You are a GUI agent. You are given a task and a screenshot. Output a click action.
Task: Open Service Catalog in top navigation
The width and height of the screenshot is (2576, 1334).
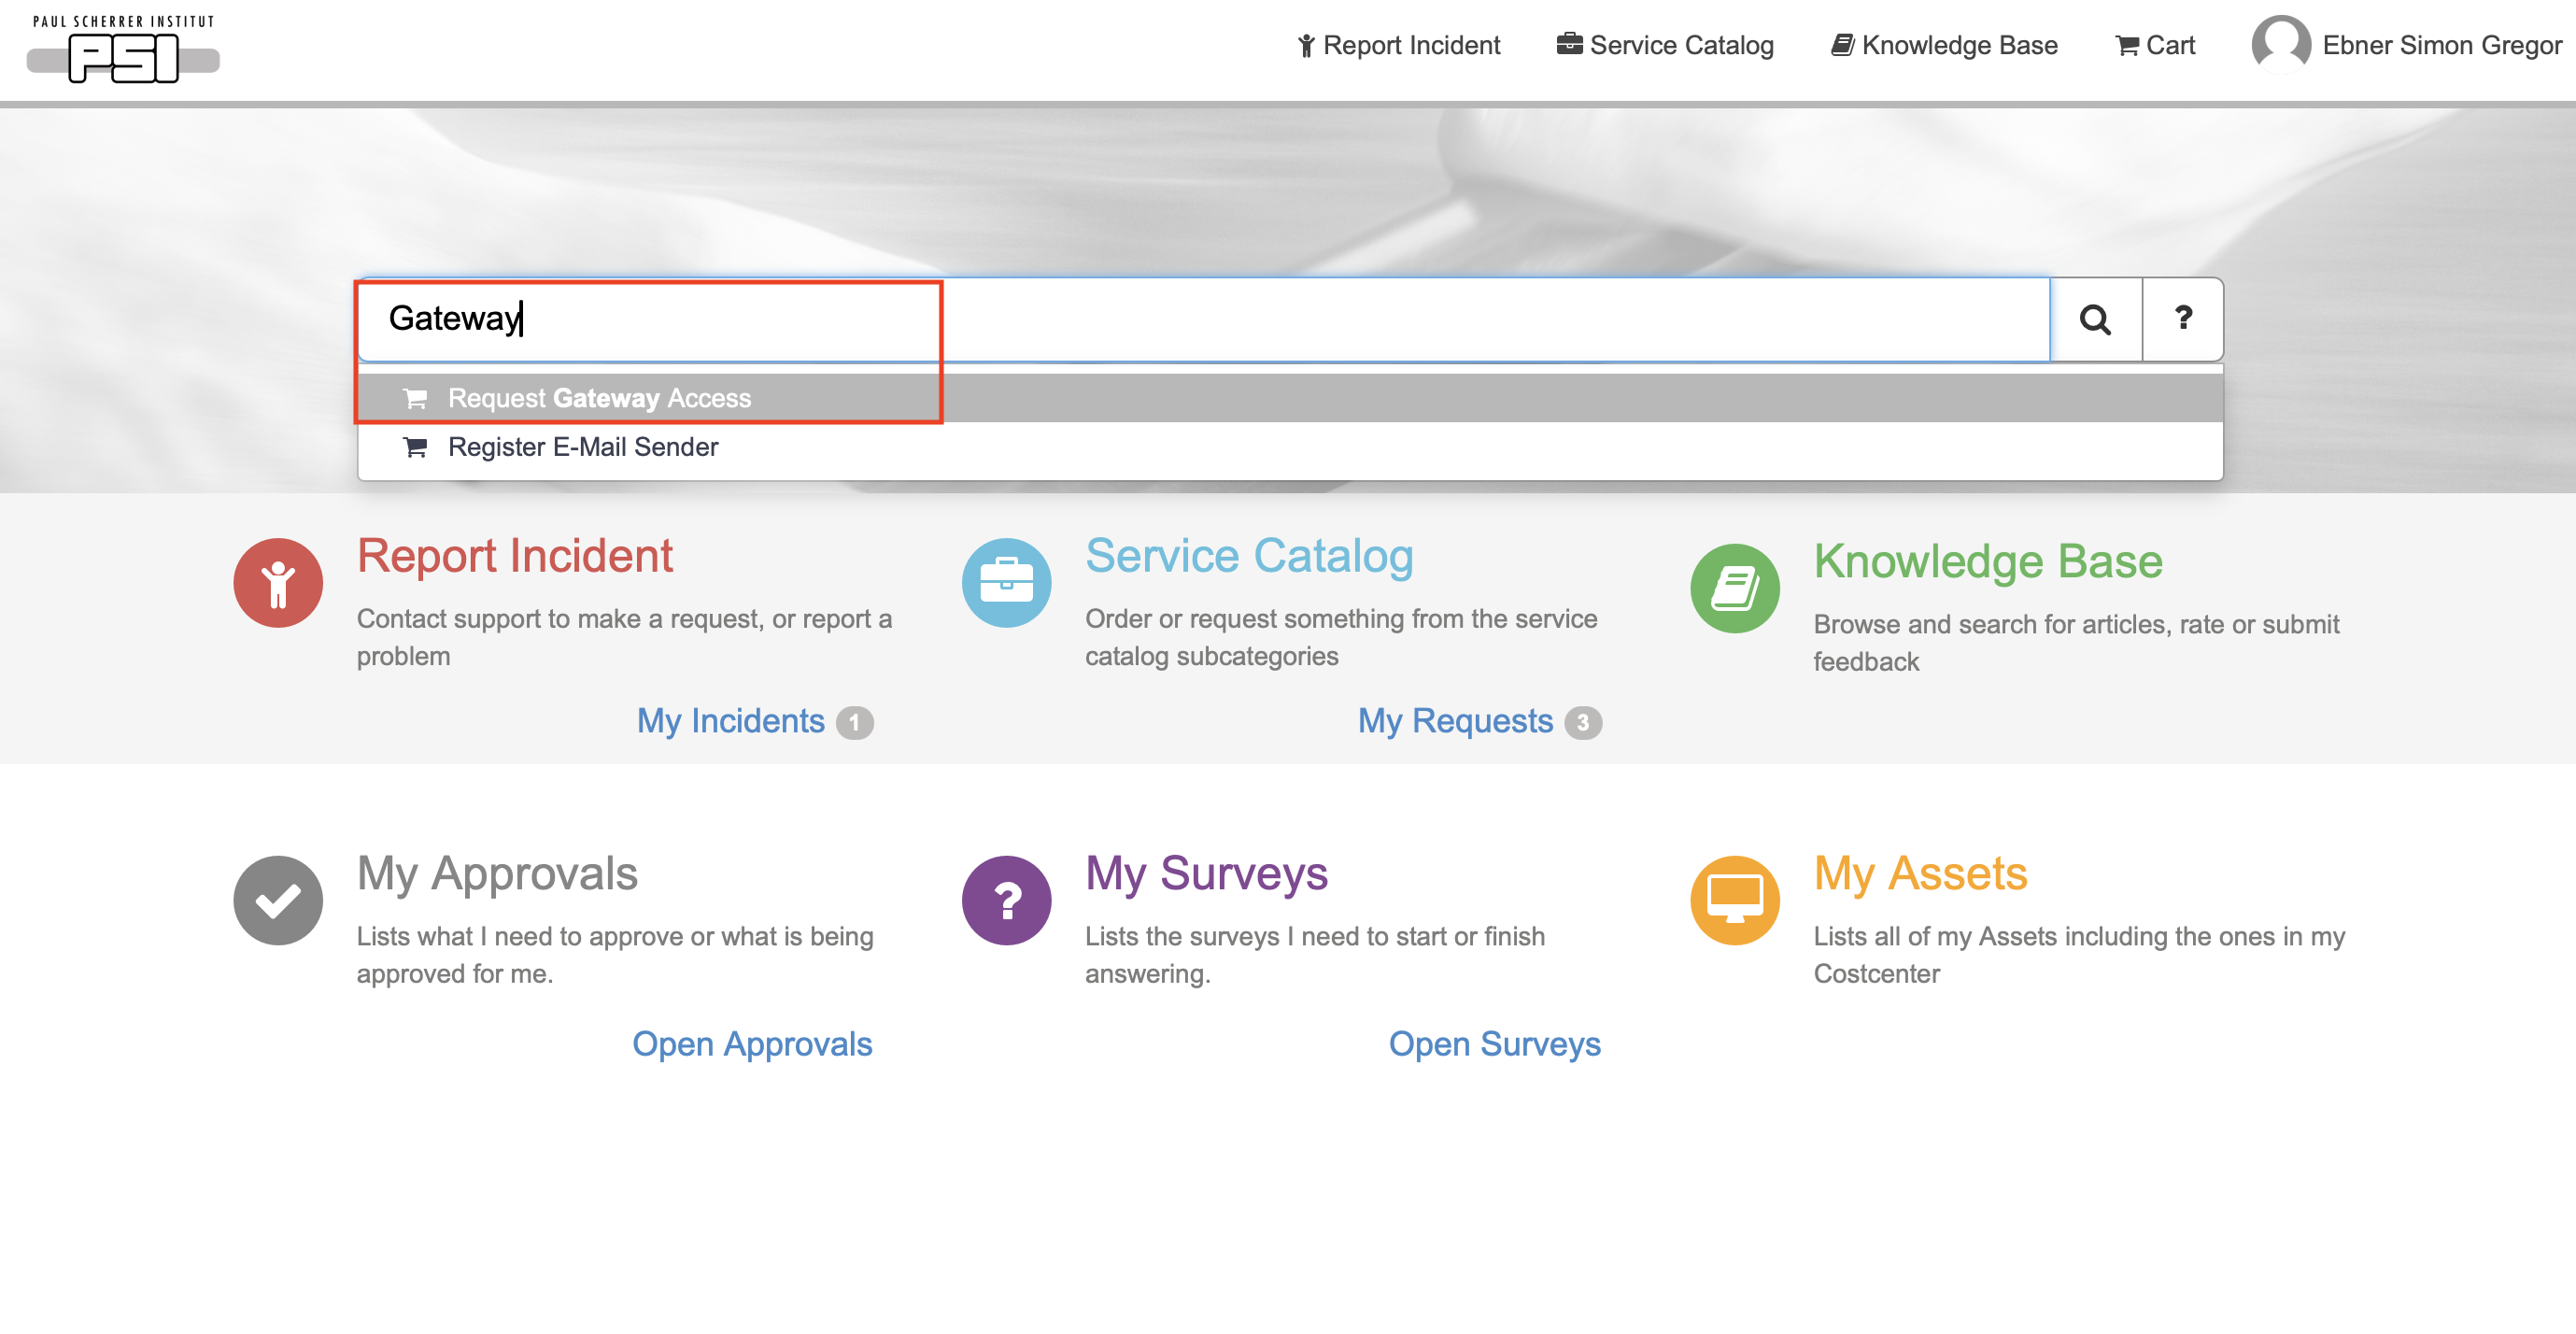(1665, 45)
